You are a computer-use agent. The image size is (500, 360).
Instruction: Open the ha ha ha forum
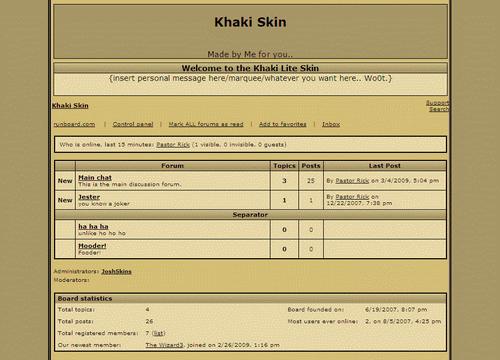93,226
